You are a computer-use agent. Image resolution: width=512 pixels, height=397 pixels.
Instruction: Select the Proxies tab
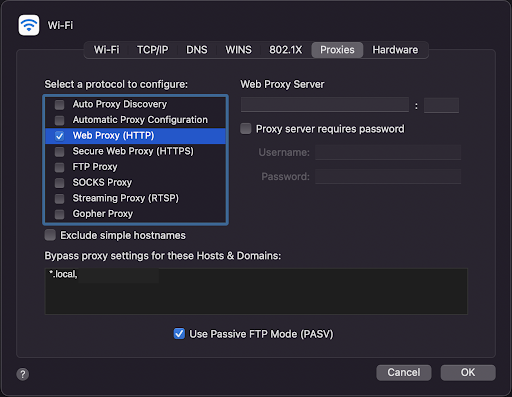click(337, 50)
